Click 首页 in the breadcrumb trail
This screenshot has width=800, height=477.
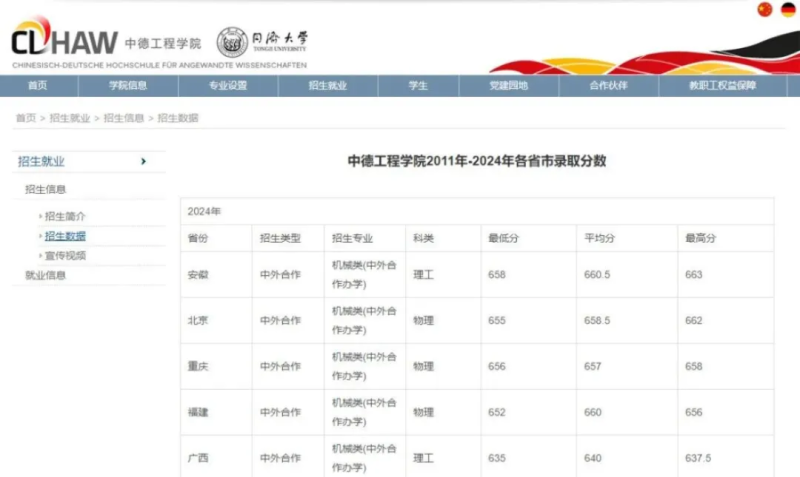coord(25,118)
